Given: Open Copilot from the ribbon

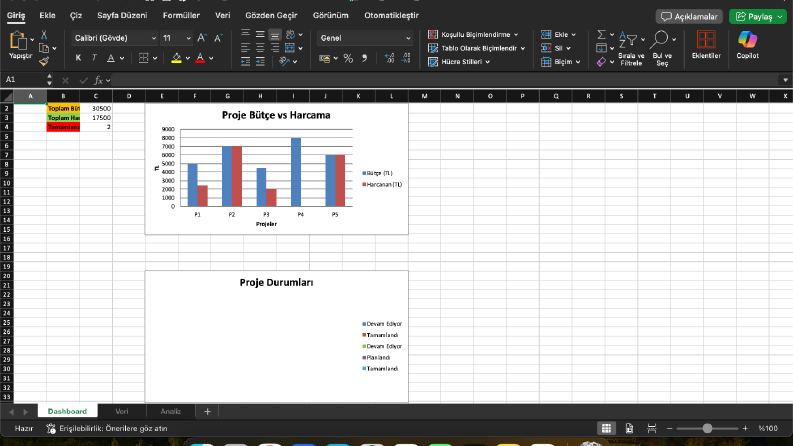Looking at the screenshot, I should pyautogui.click(x=747, y=40).
